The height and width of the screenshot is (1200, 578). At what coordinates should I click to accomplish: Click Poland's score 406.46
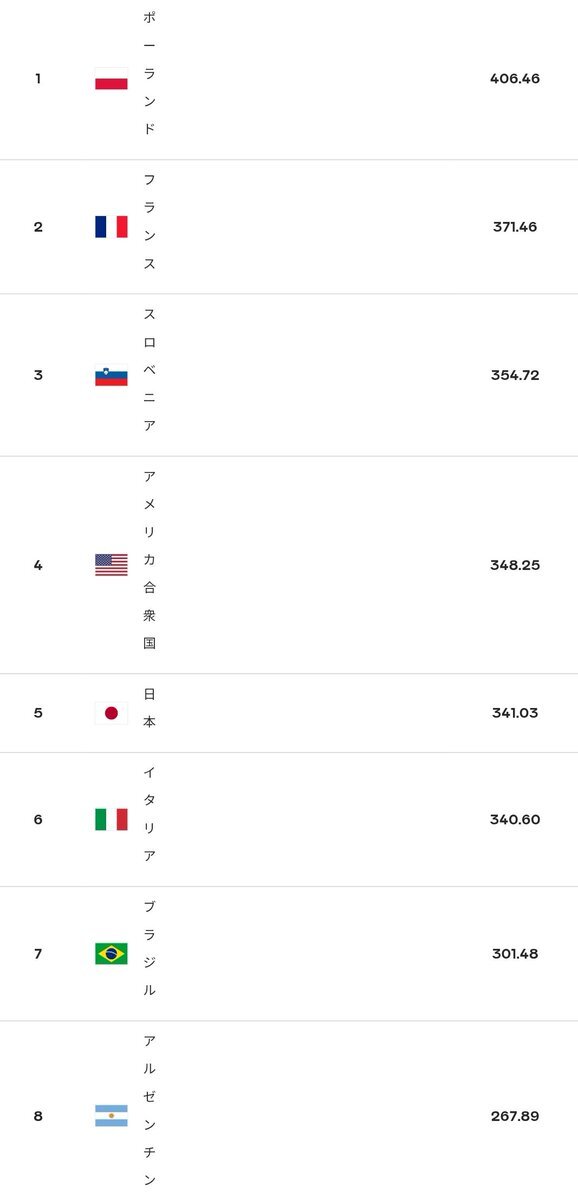click(x=515, y=78)
